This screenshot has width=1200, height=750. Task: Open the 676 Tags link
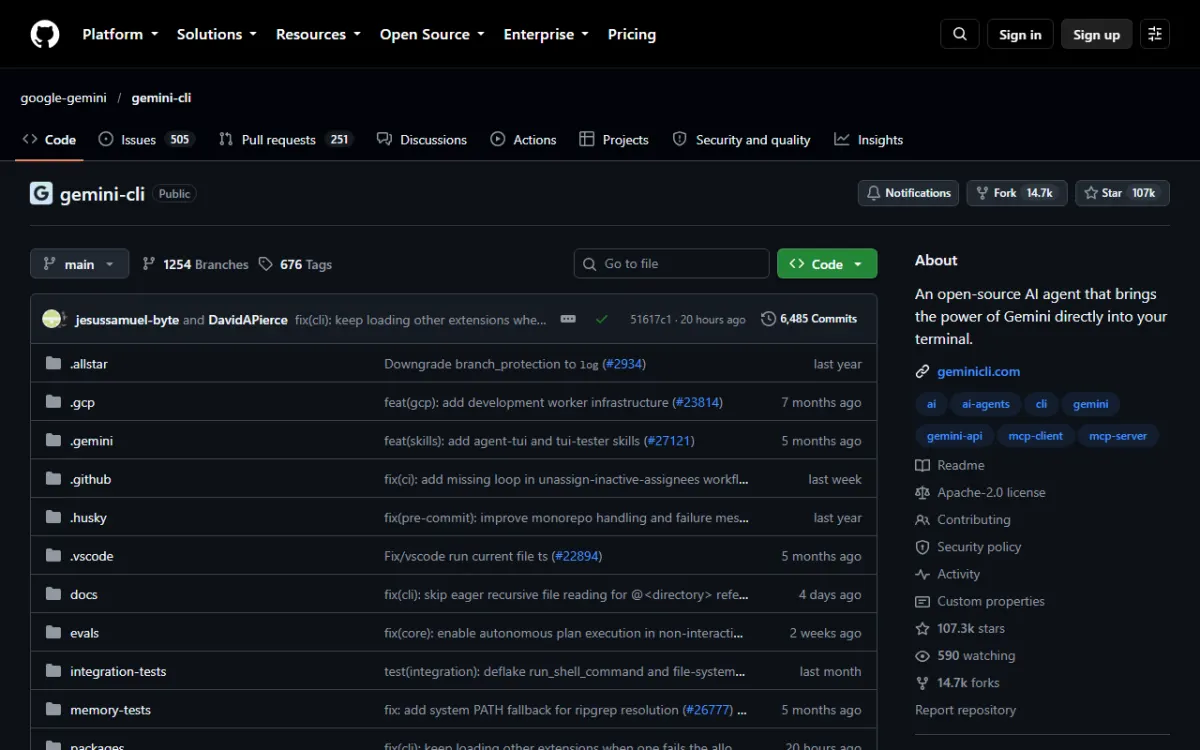pyautogui.click(x=295, y=264)
